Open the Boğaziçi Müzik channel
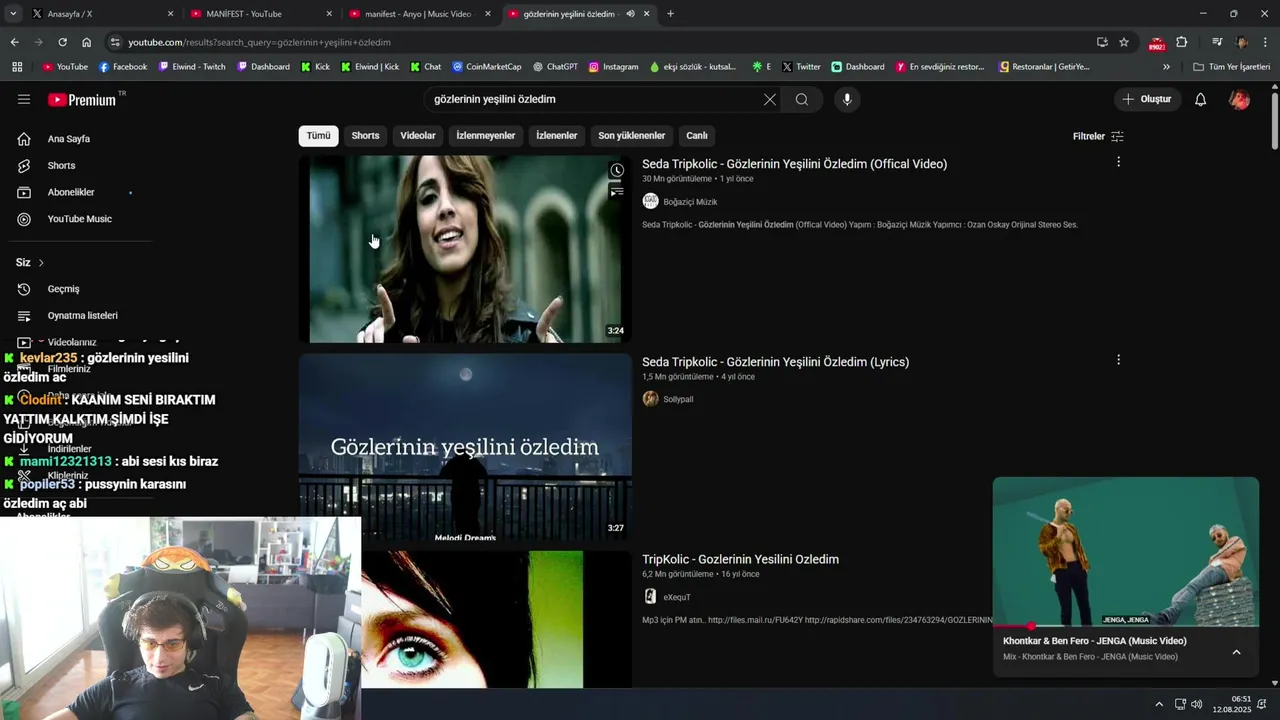Viewport: 1280px width, 720px height. pyautogui.click(x=690, y=202)
